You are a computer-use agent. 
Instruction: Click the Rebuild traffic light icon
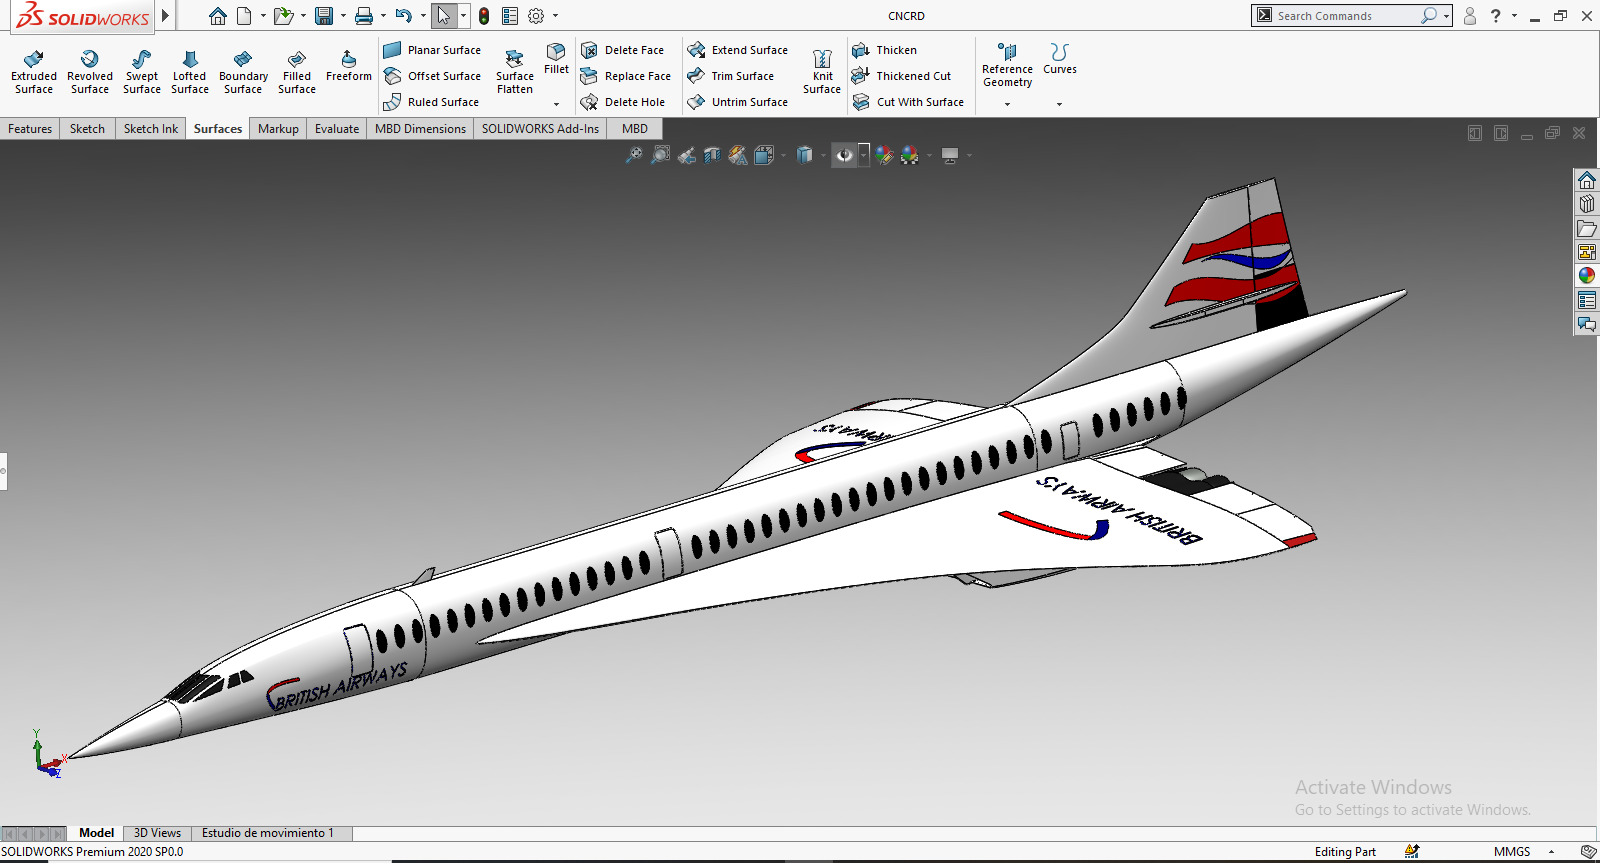tap(484, 16)
